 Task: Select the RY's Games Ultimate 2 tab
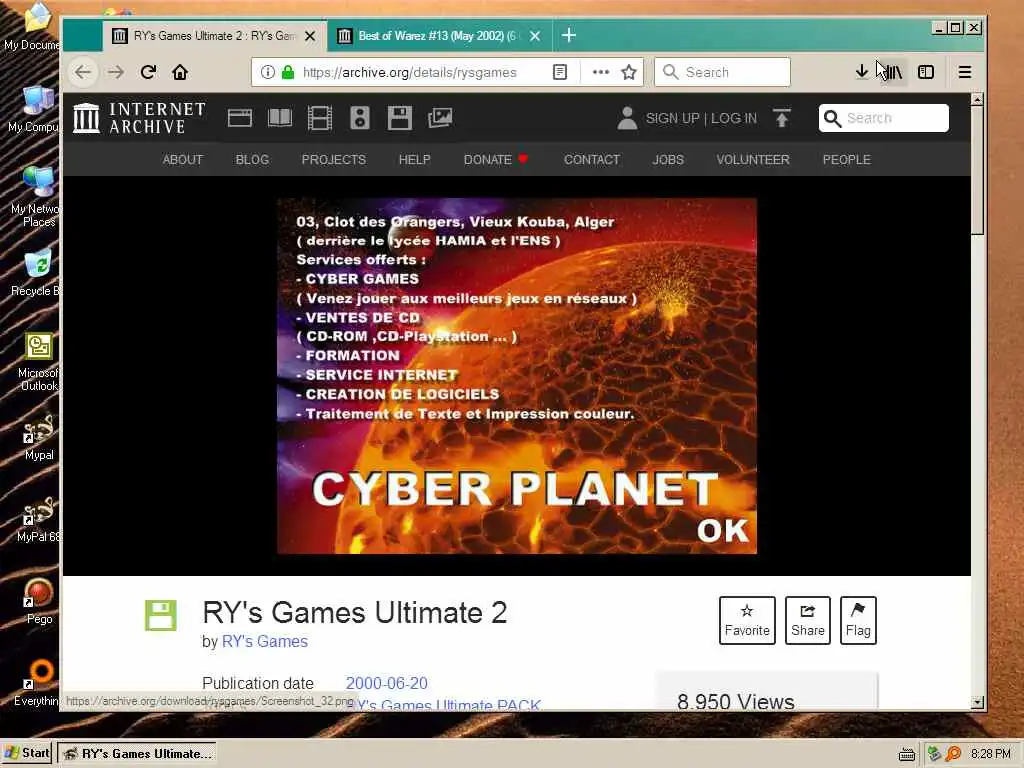[x=214, y=36]
